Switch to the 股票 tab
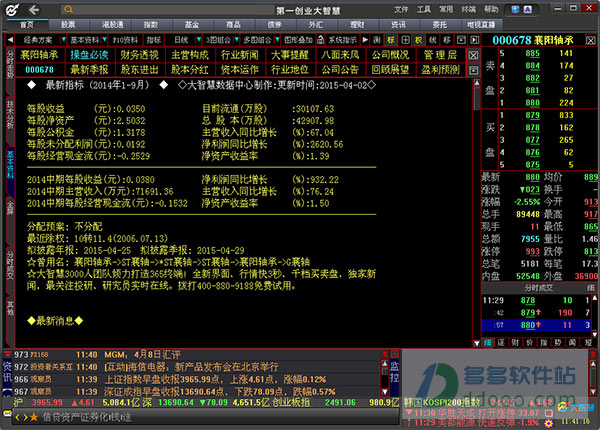600x430 pixels. (x=68, y=25)
